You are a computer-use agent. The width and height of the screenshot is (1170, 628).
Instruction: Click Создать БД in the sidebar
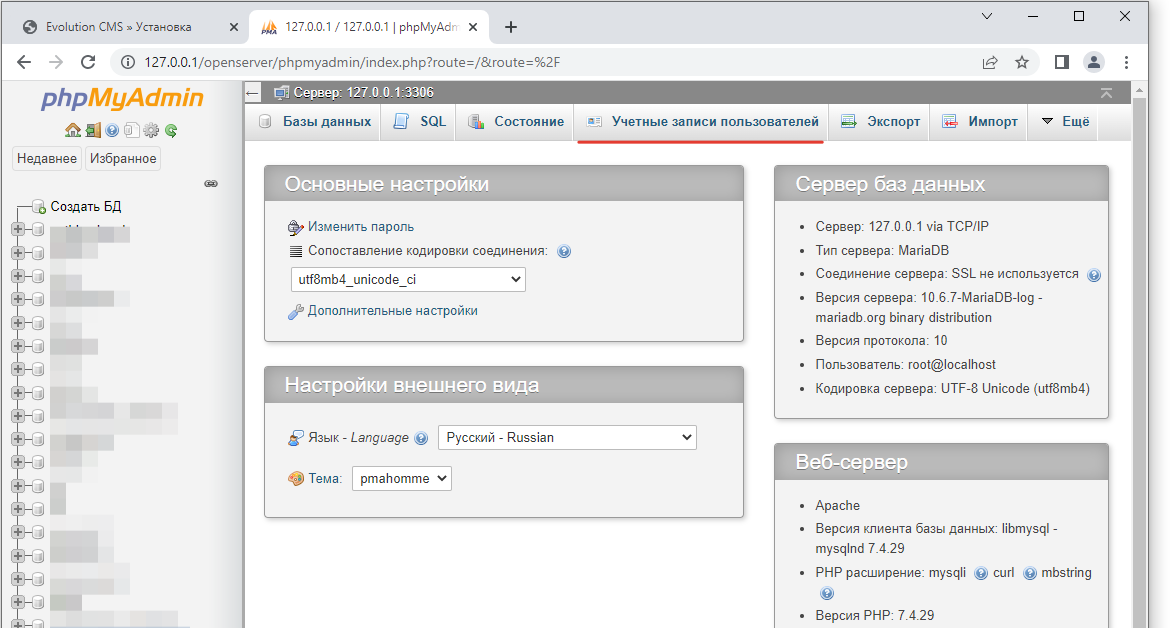[x=88, y=207]
